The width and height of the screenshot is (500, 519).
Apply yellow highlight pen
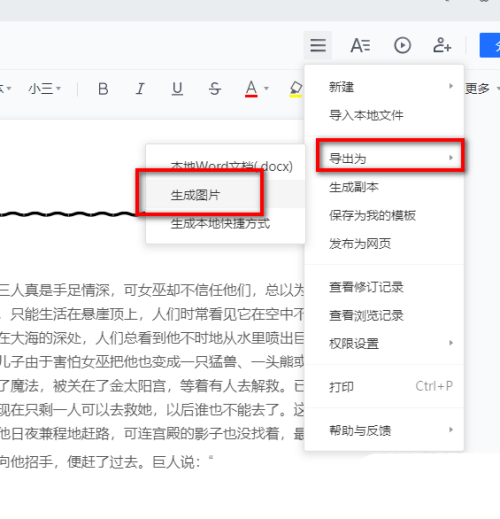[x=295, y=89]
